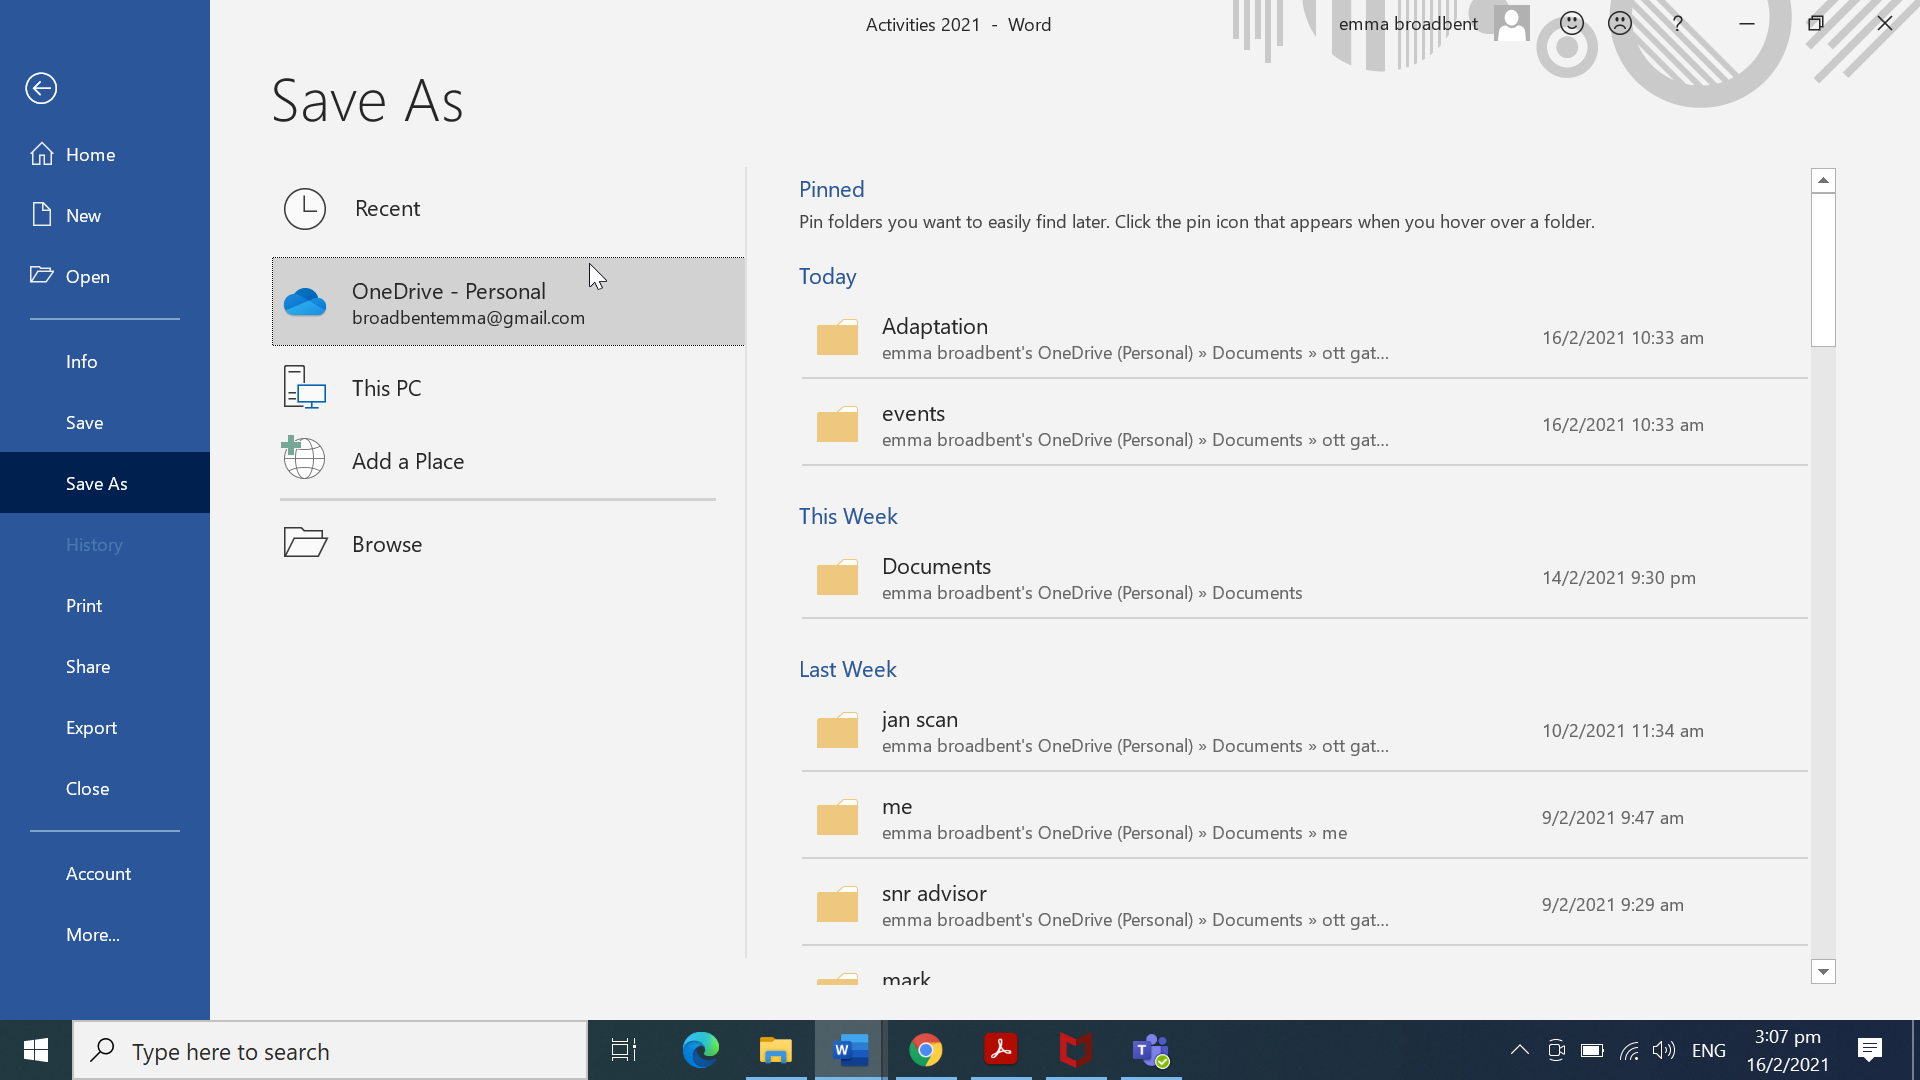This screenshot has height=1080, width=1920.
Task: Click the OneDrive cloud icon
Action: [305, 301]
